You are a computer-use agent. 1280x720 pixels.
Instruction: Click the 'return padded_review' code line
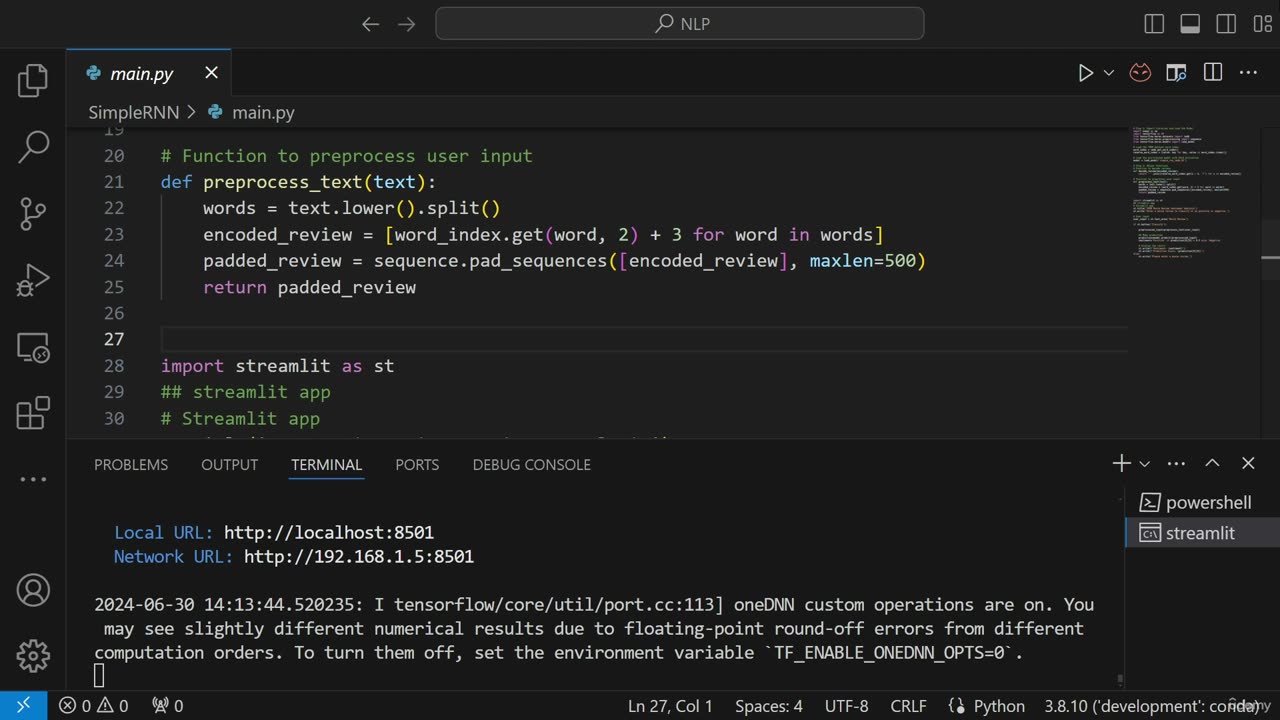[x=309, y=287]
